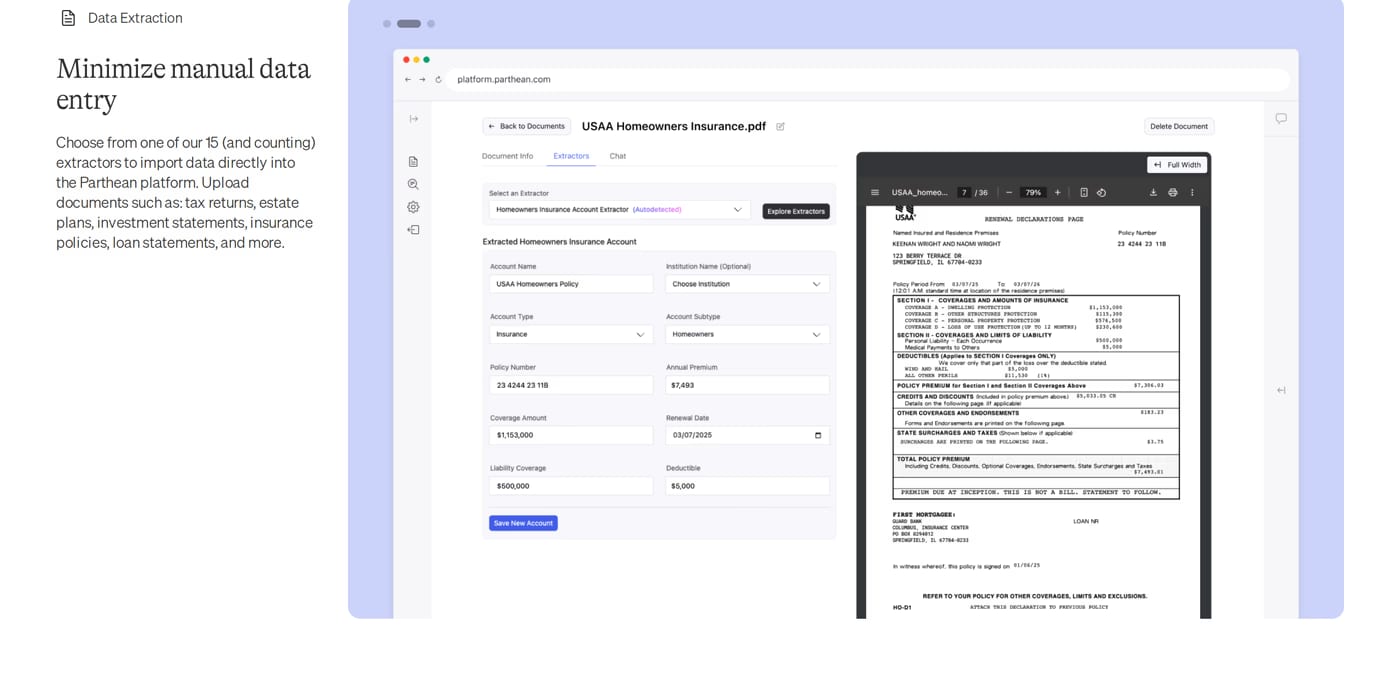Open the documents icon in sidebar

click(x=413, y=161)
